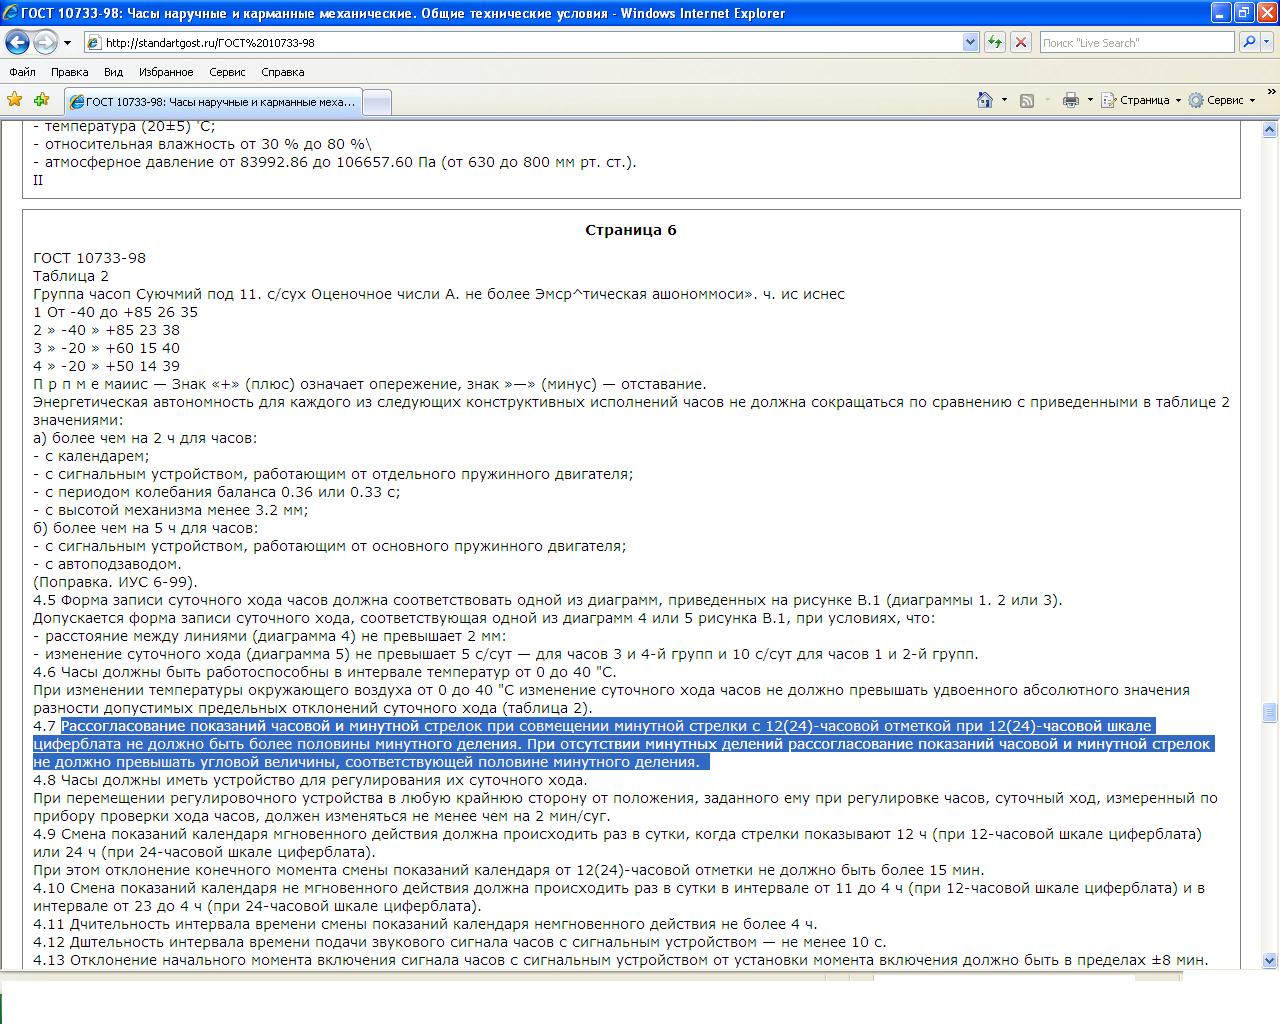Click the Back navigation arrow

(17, 43)
